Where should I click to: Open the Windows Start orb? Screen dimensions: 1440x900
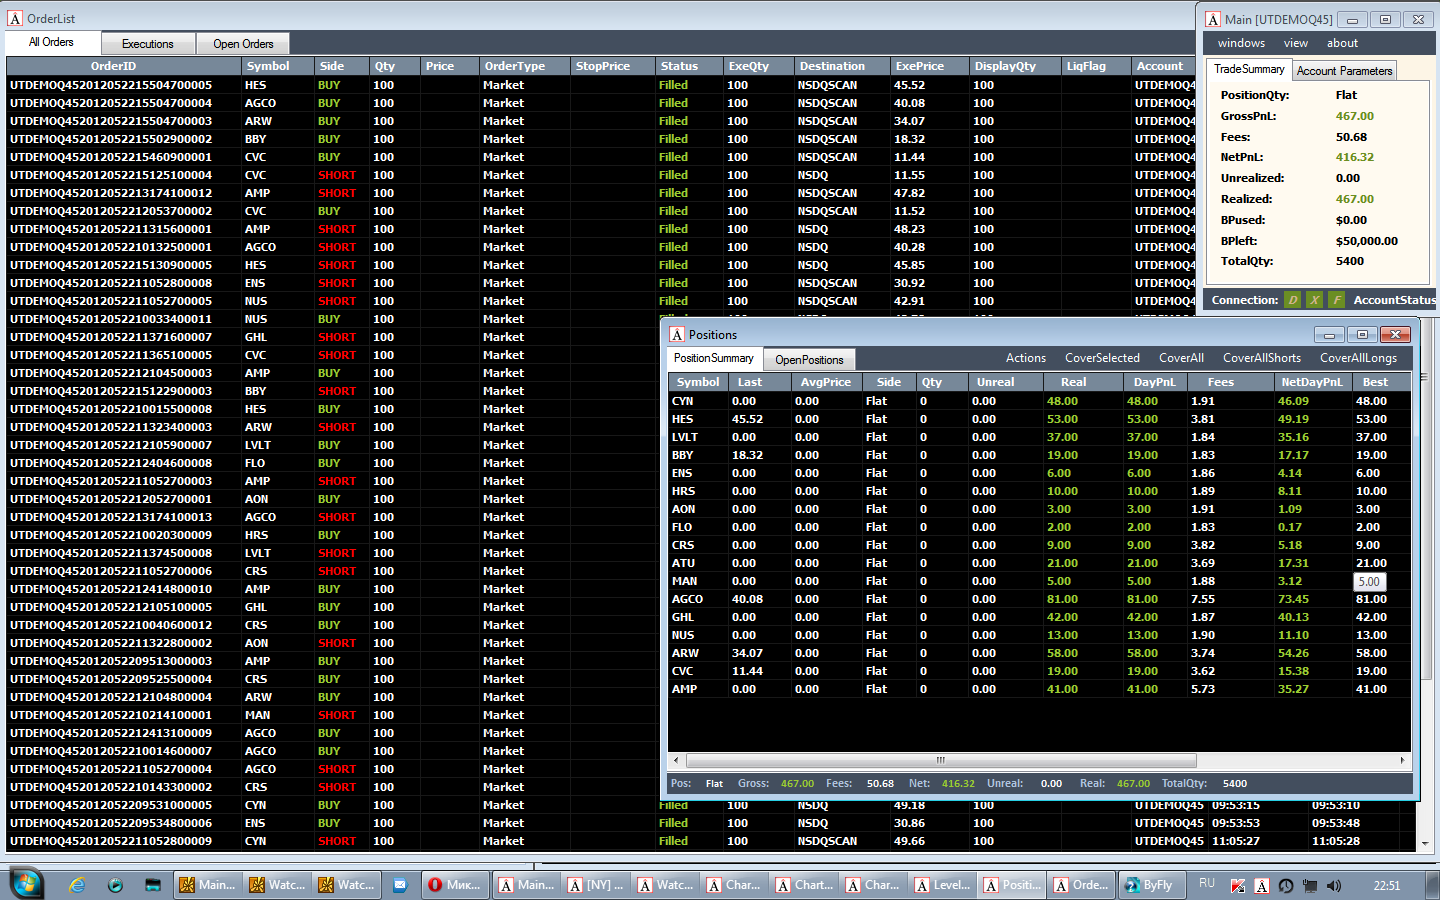pos(26,884)
